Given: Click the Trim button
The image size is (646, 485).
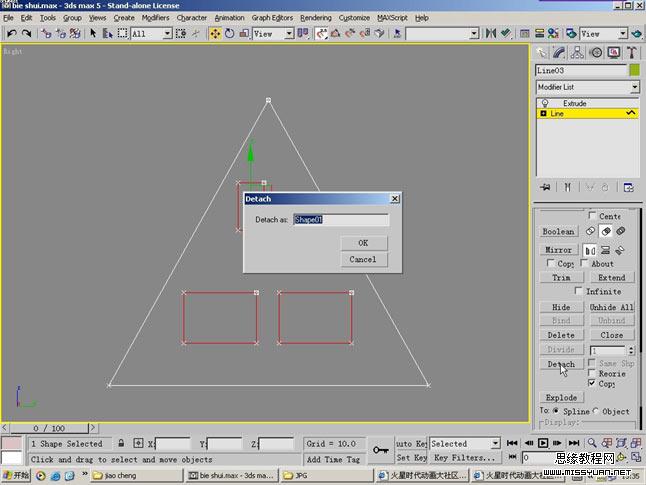Looking at the screenshot, I should coord(562,277).
